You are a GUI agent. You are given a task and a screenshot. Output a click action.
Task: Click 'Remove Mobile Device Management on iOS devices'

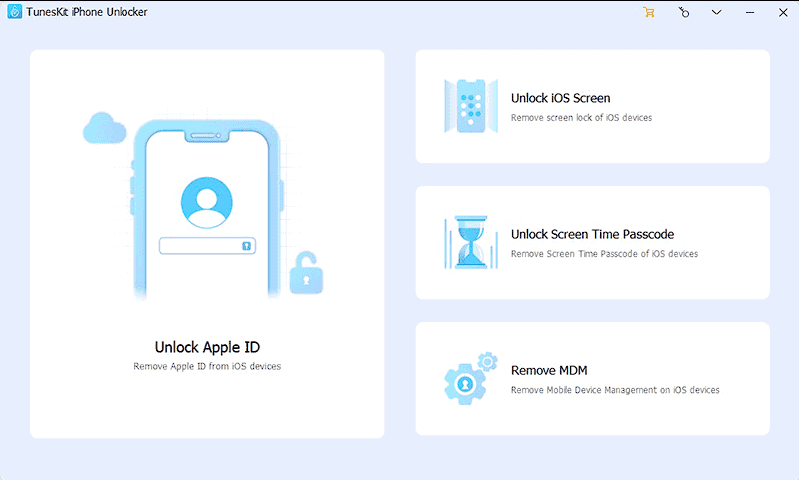click(x=615, y=390)
